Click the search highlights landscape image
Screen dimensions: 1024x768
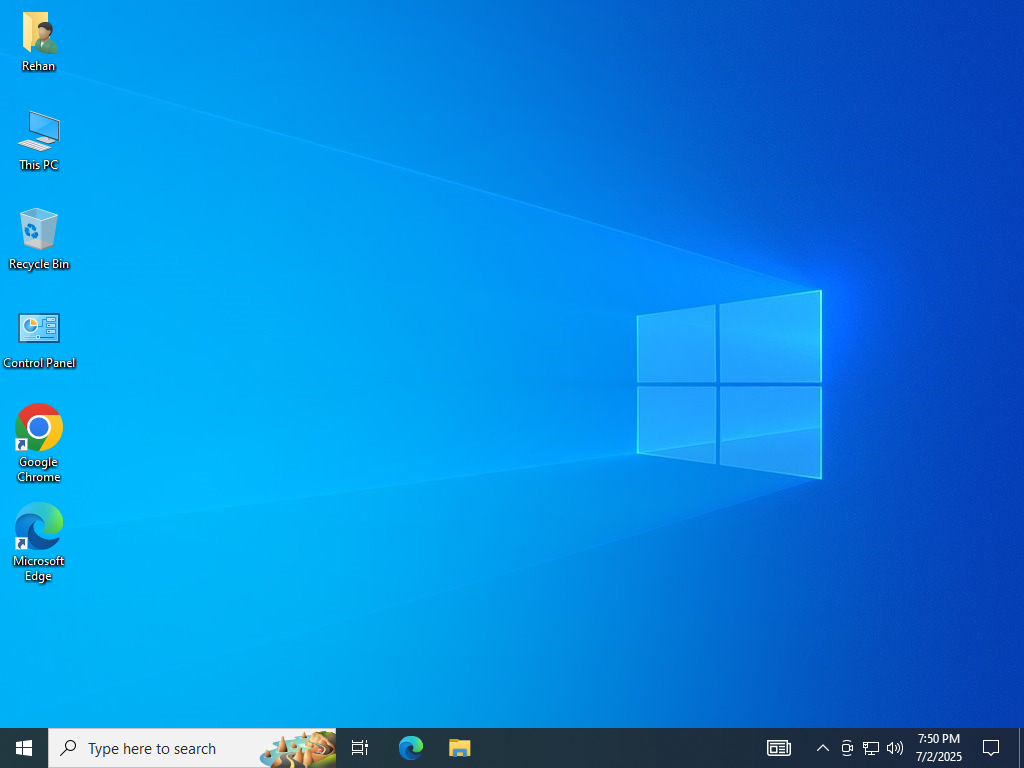click(298, 748)
